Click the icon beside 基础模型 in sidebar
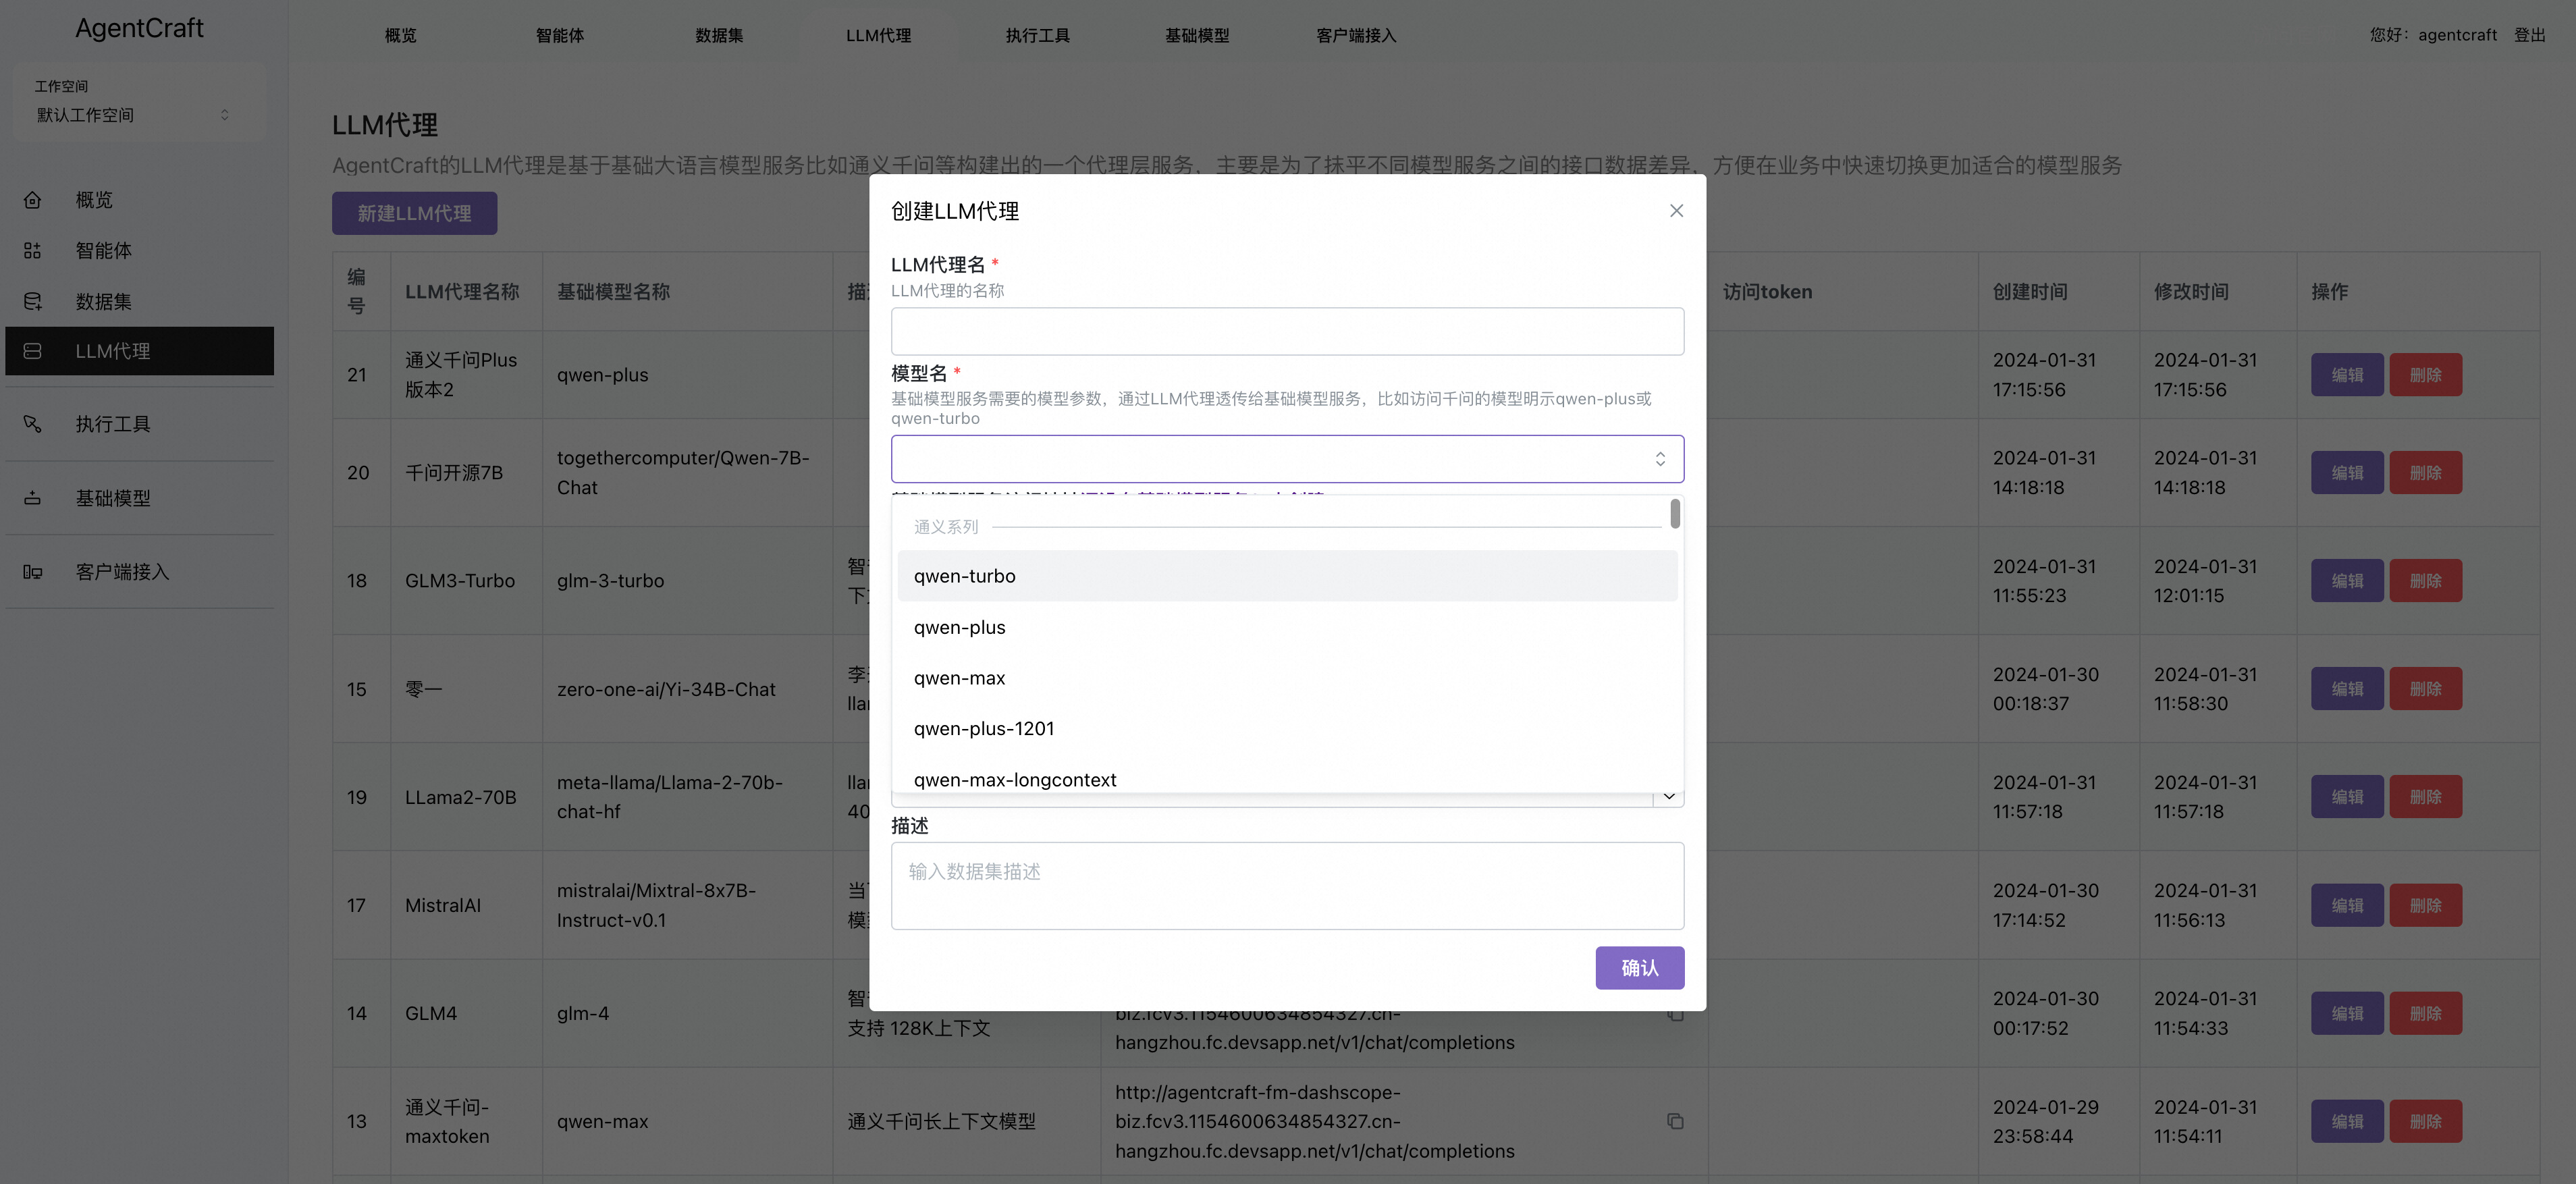Image resolution: width=2576 pixels, height=1184 pixels. [32, 498]
